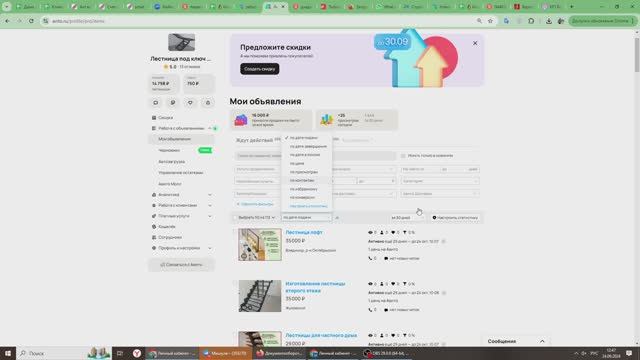640x360 pixels.
Task: Open notifications bell icon under profile balance
Action: click(x=208, y=102)
